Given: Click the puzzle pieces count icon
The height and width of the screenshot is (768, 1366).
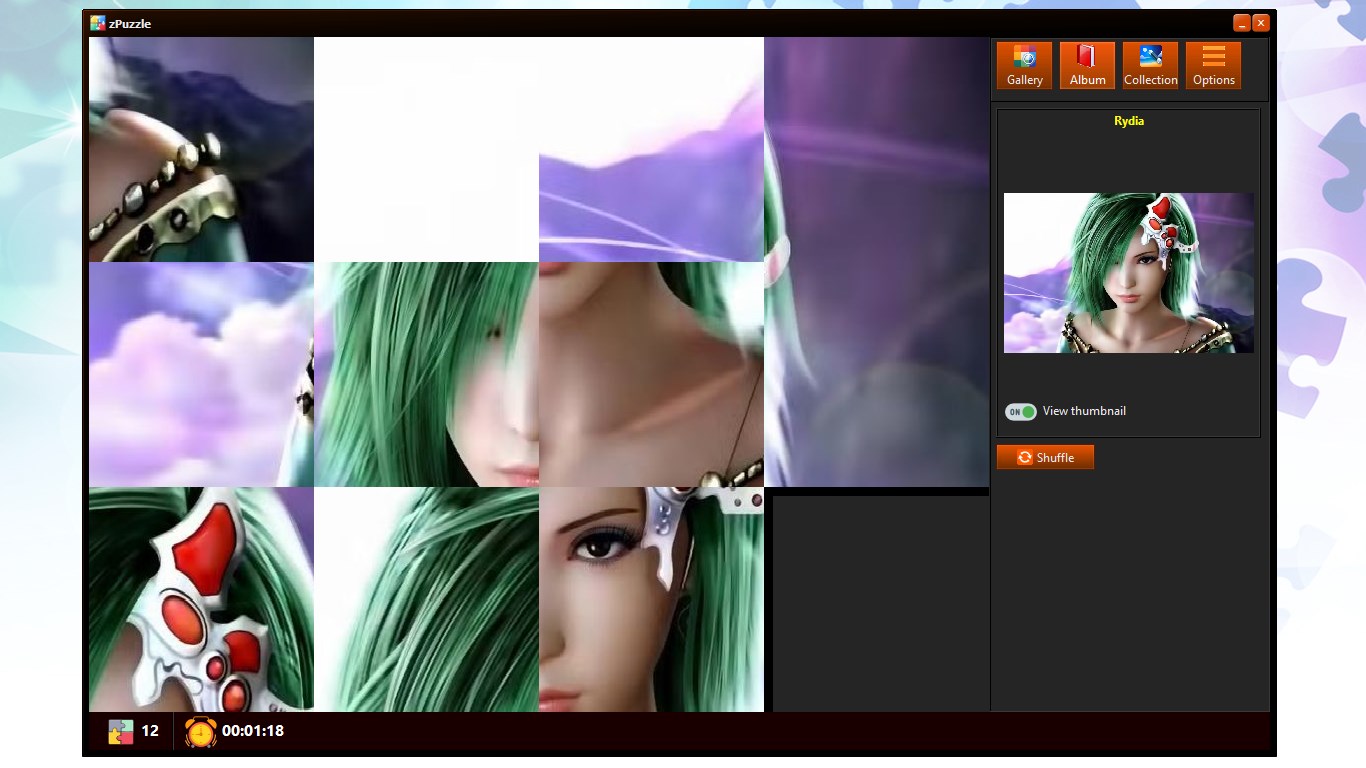Looking at the screenshot, I should 121,732.
